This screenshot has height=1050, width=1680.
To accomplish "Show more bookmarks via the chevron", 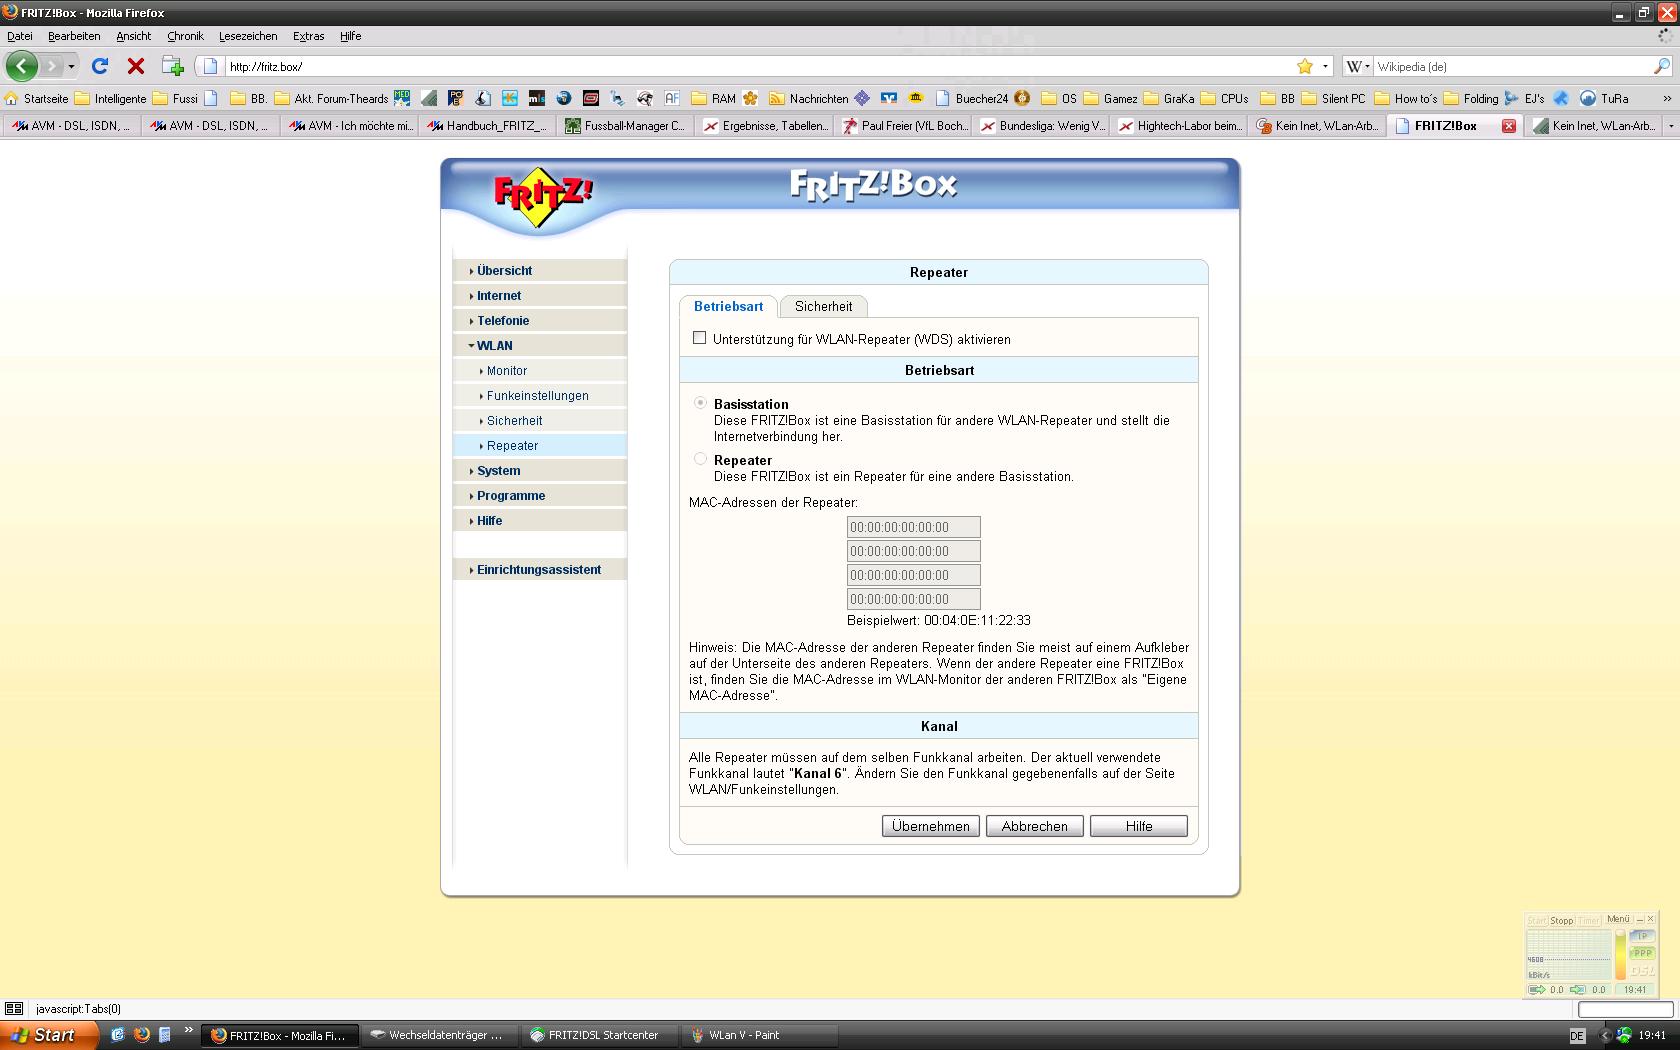I will tap(1667, 98).
